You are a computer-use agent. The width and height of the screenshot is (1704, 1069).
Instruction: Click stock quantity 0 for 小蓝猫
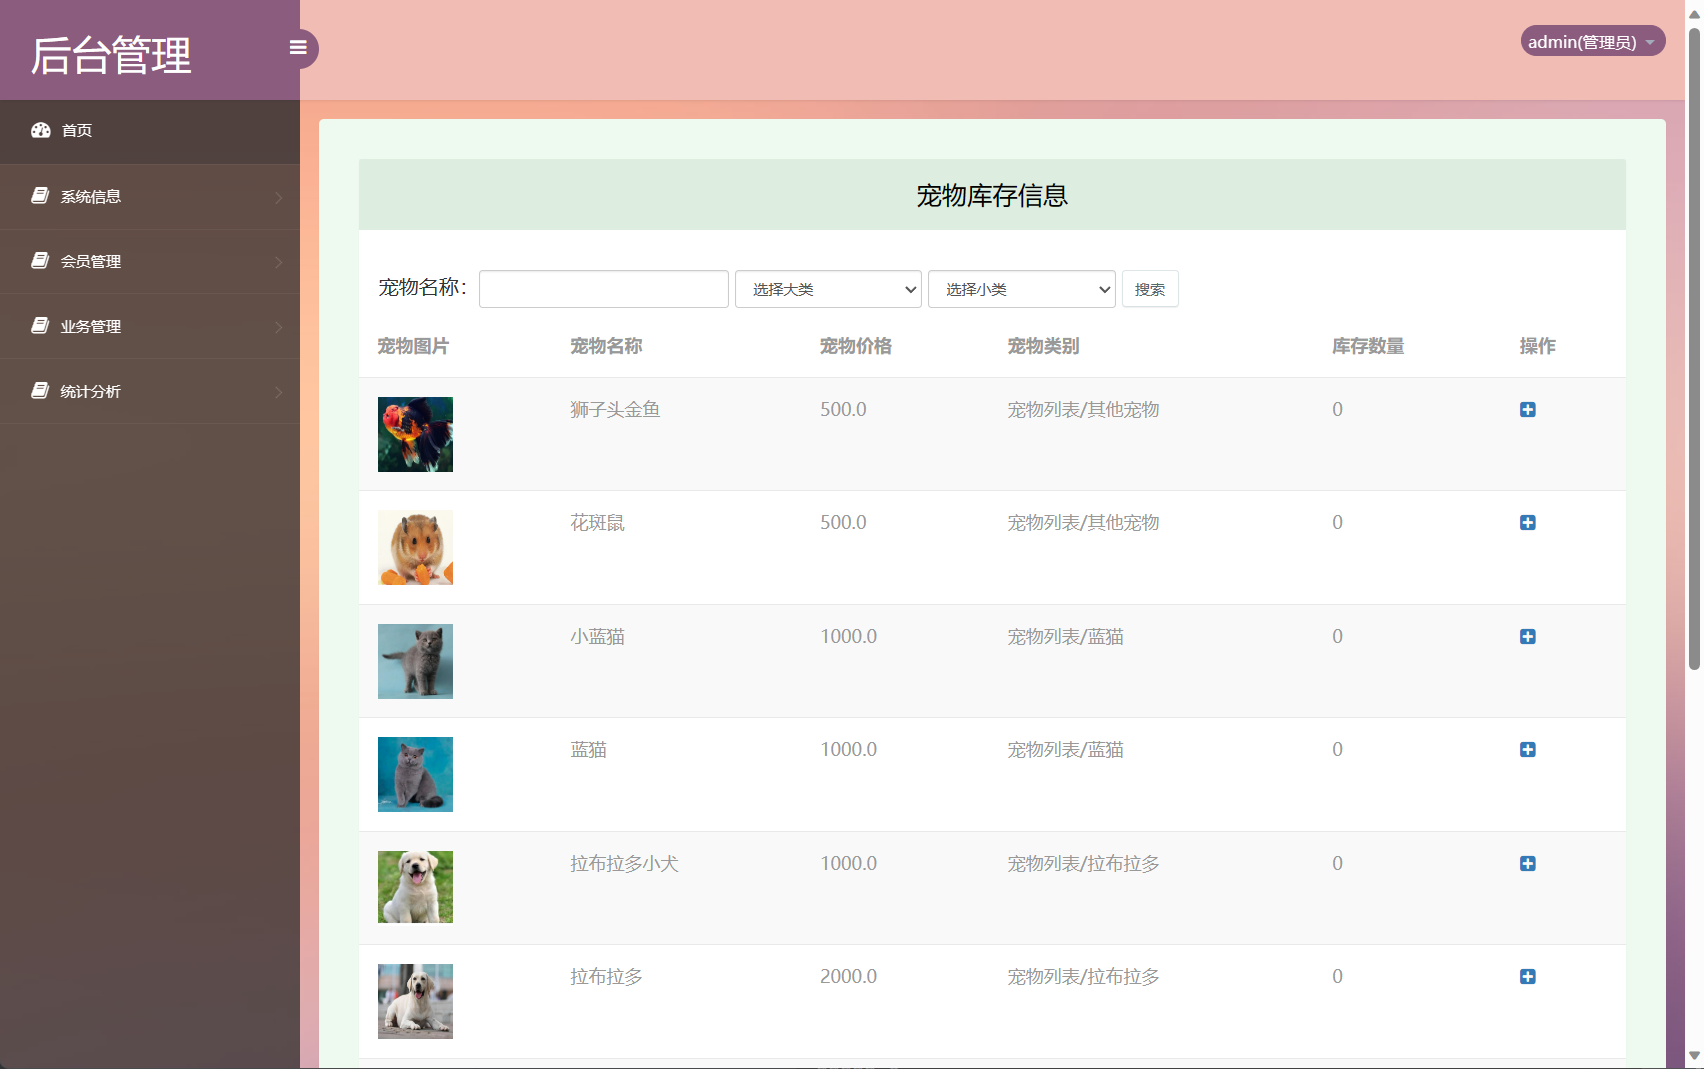click(x=1337, y=637)
